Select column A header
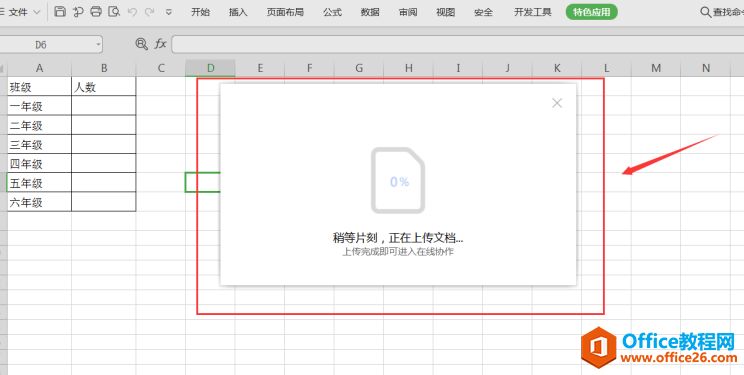This screenshot has height=375, width=744. (x=39, y=68)
